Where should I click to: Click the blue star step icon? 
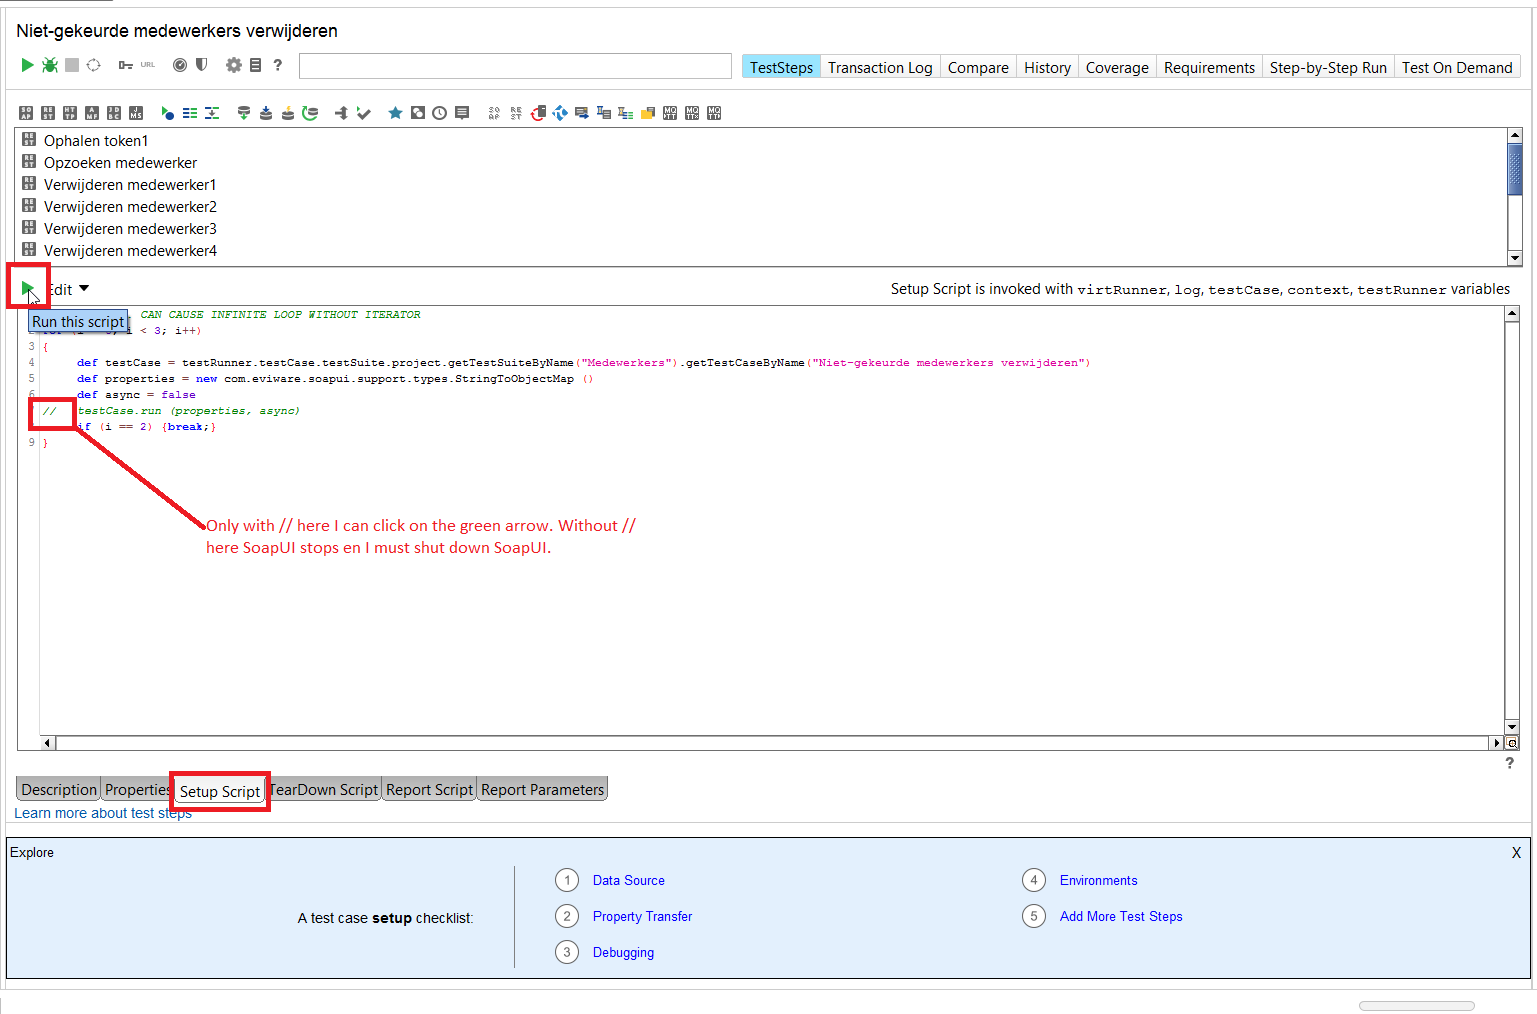click(x=396, y=113)
